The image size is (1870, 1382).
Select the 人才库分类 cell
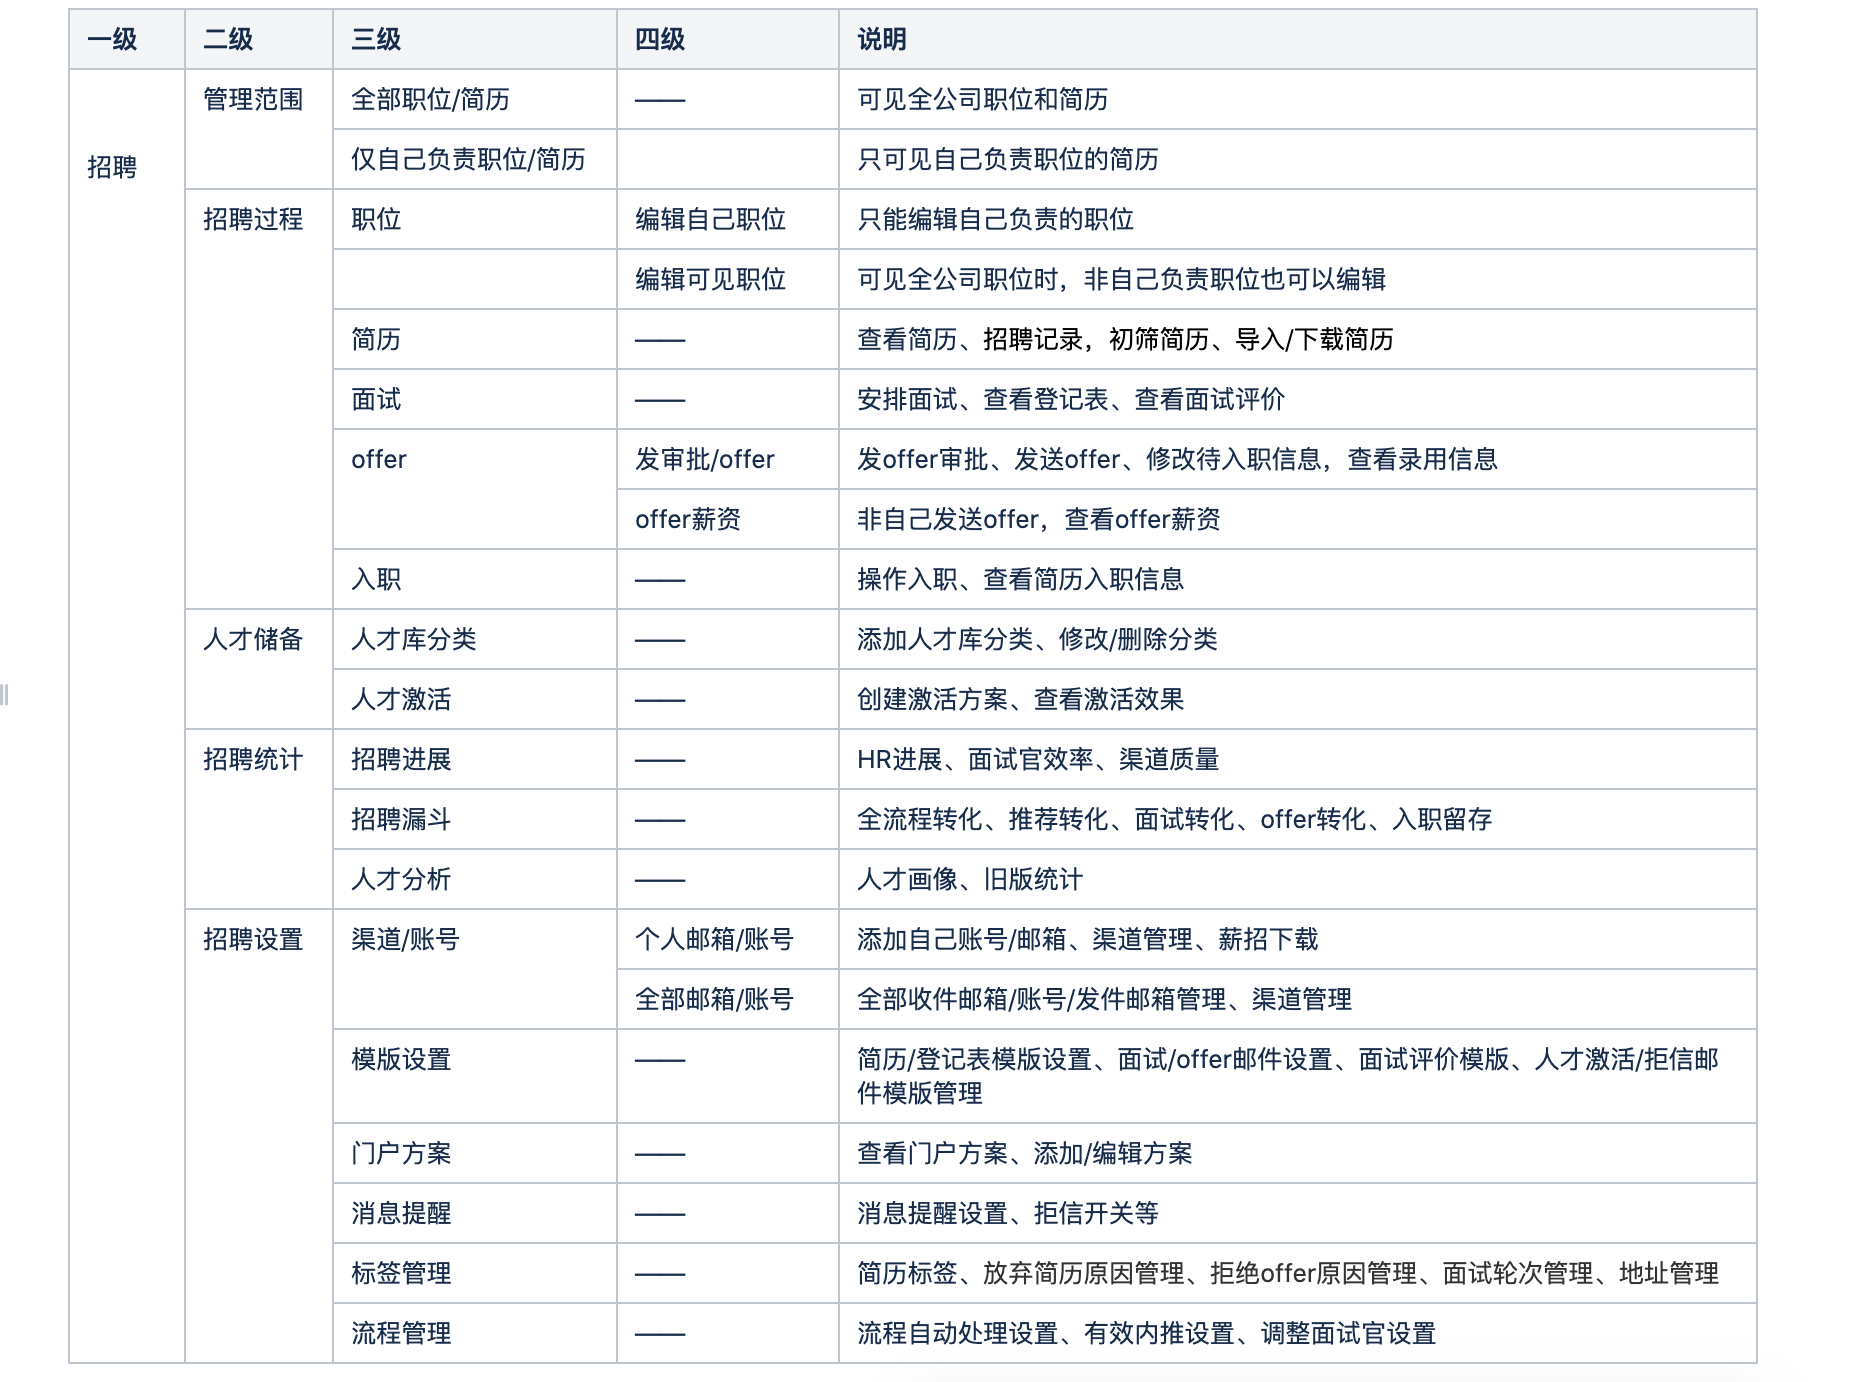click(475, 640)
